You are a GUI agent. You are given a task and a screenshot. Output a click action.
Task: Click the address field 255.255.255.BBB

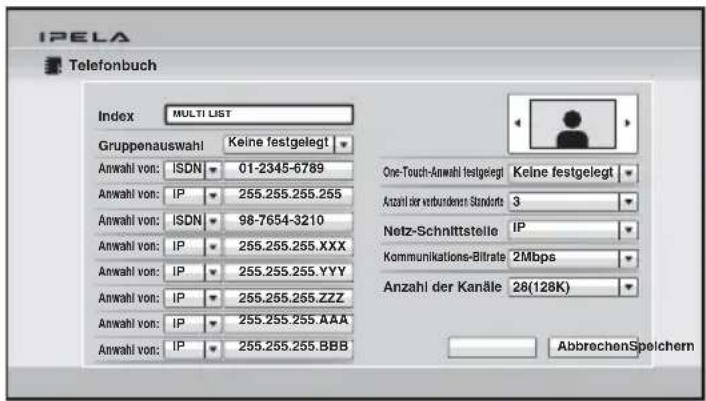point(288,349)
